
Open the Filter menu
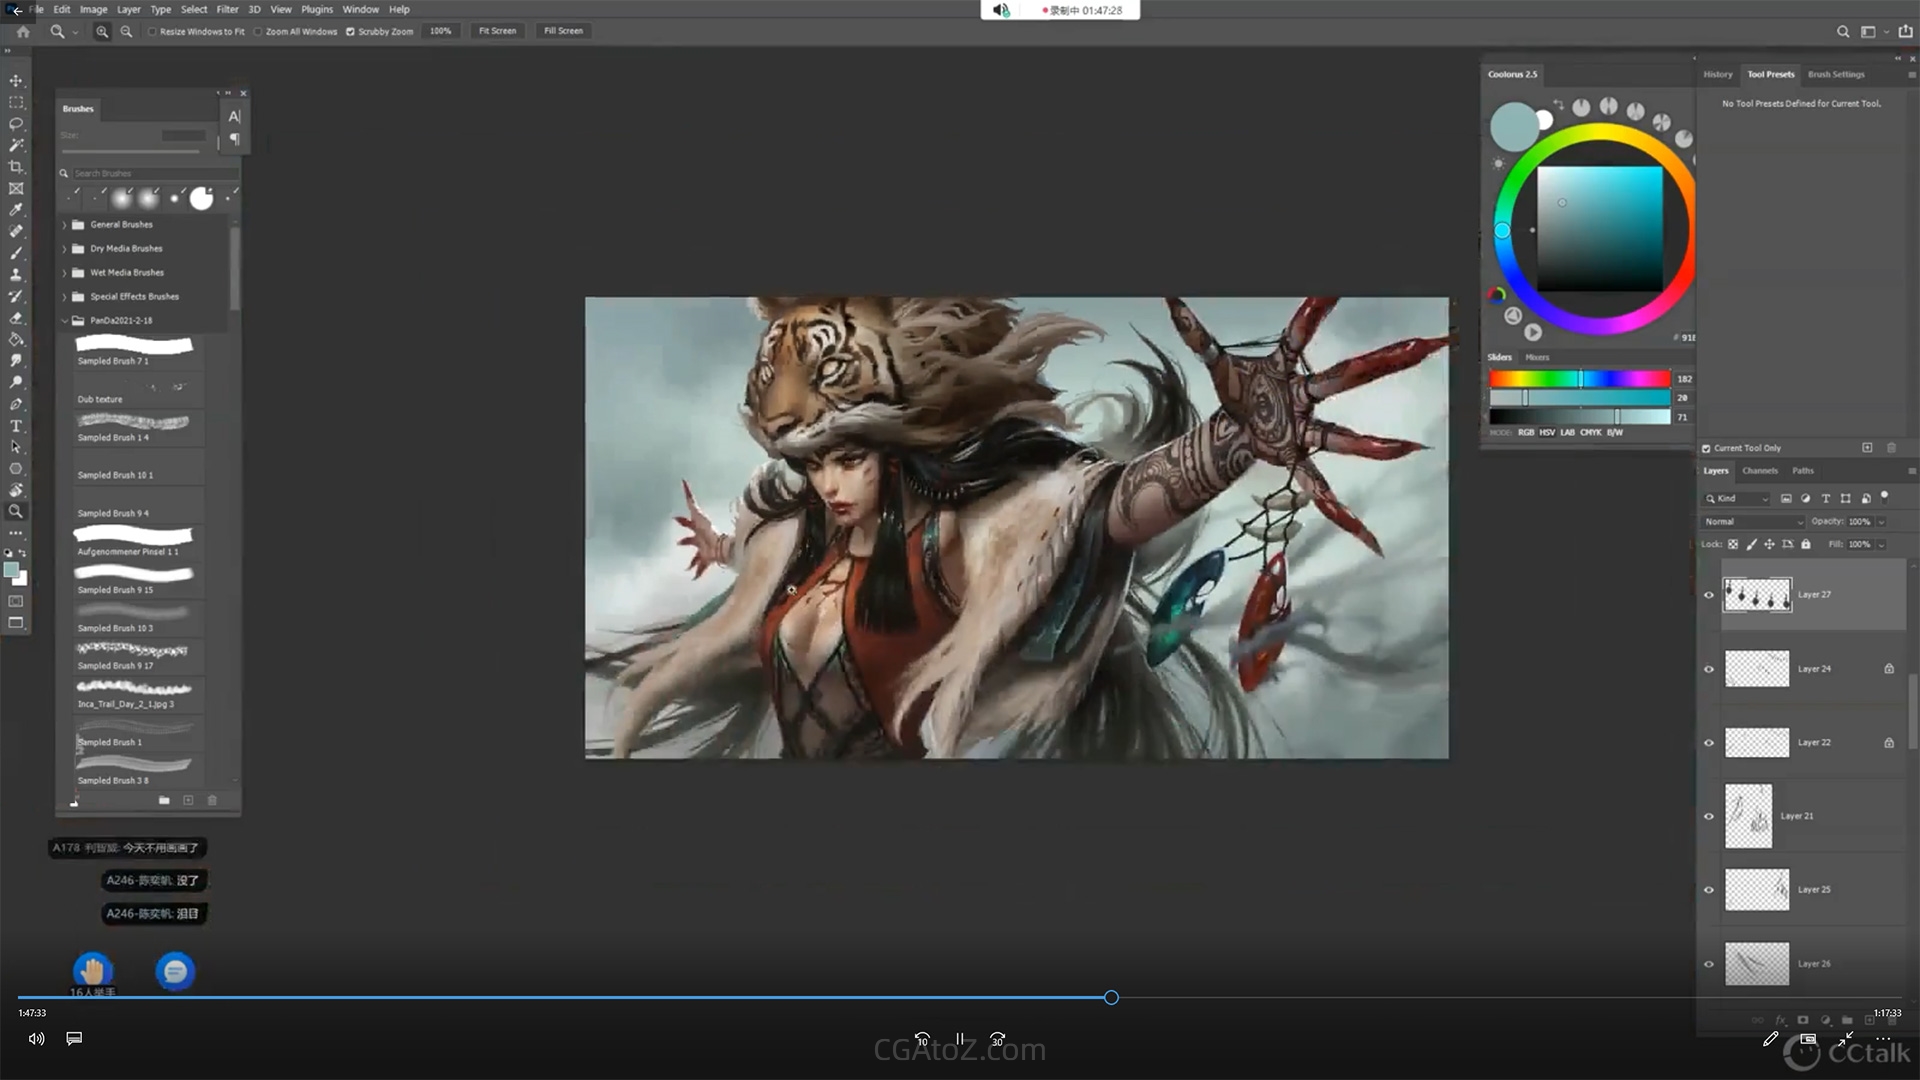(x=227, y=9)
